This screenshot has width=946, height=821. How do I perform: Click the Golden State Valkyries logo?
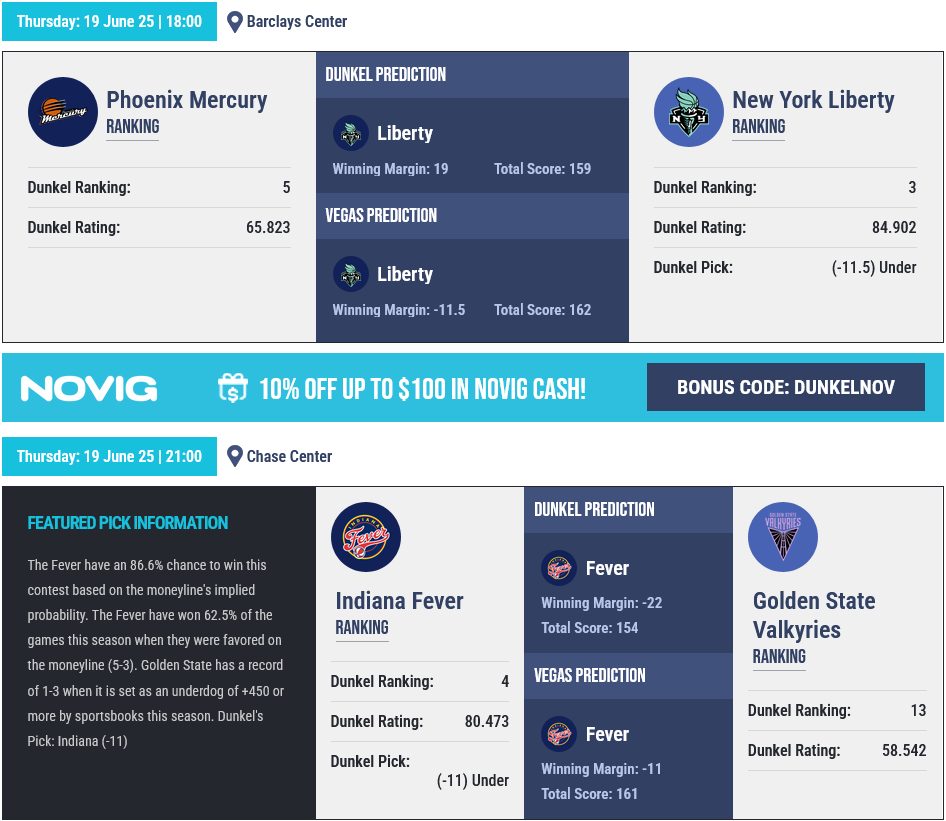(783, 537)
